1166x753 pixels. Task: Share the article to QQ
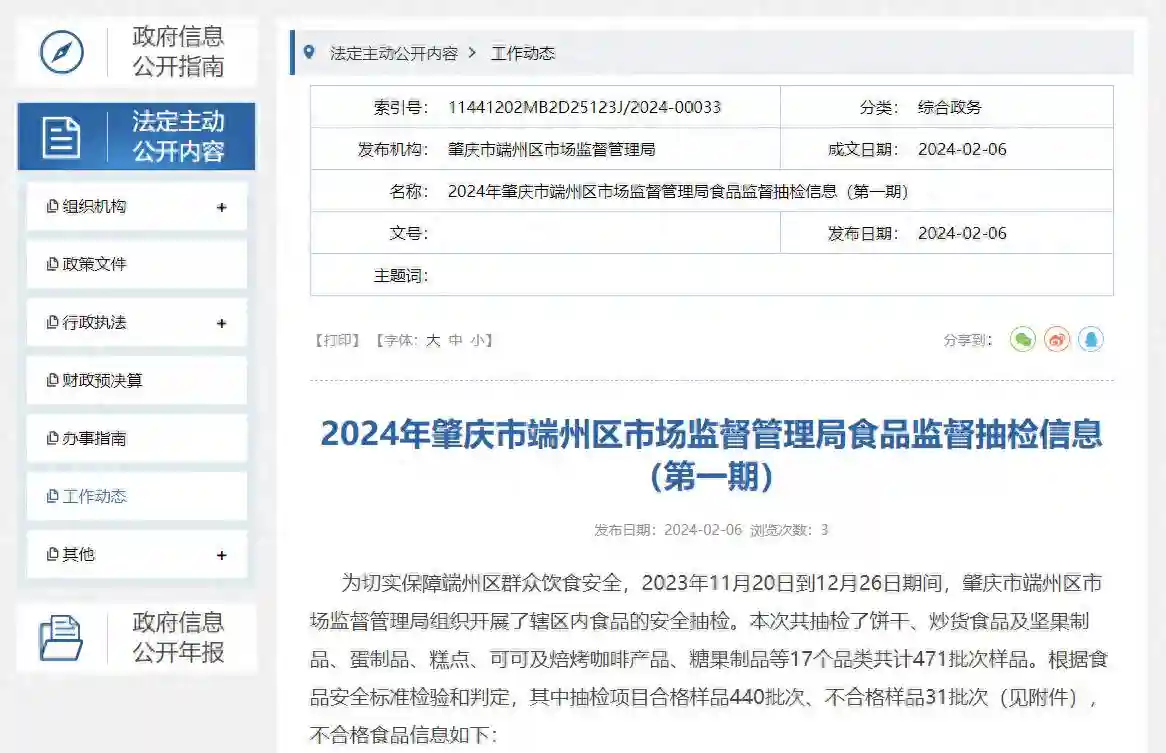point(1092,339)
